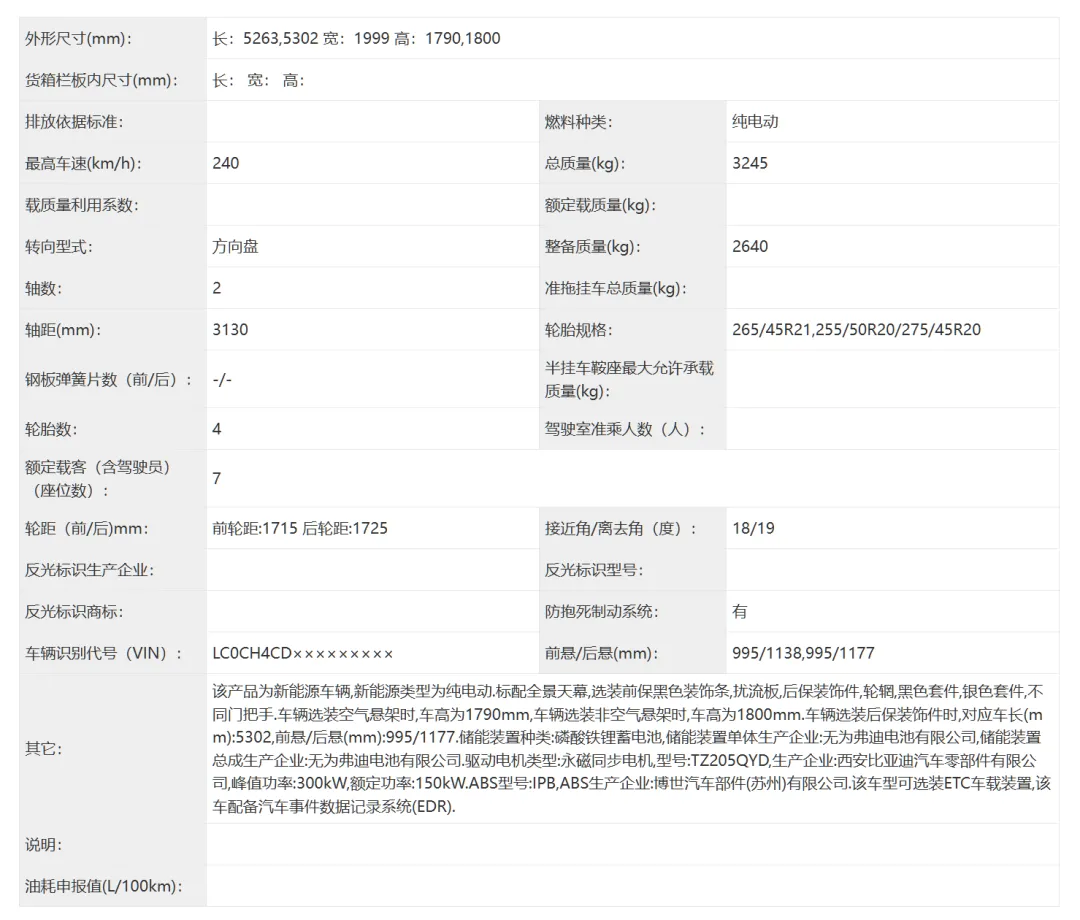Click the 总质量(kg) label
The image size is (1080, 920).
pos(584,163)
